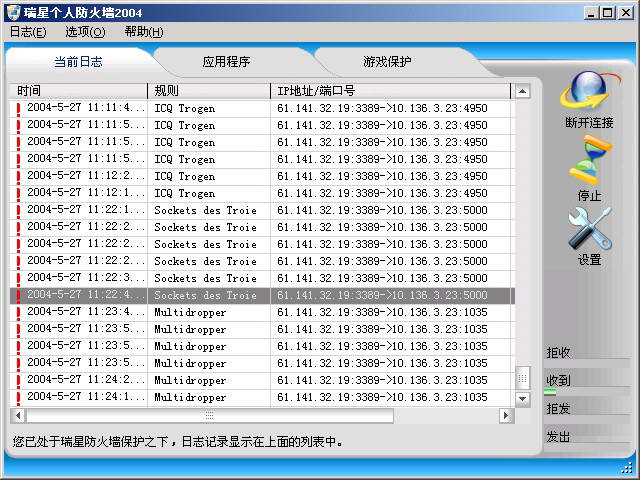640x480 pixels.
Task: Select the log entry timed 2004-5-27 11:22:3
Action: point(85,278)
